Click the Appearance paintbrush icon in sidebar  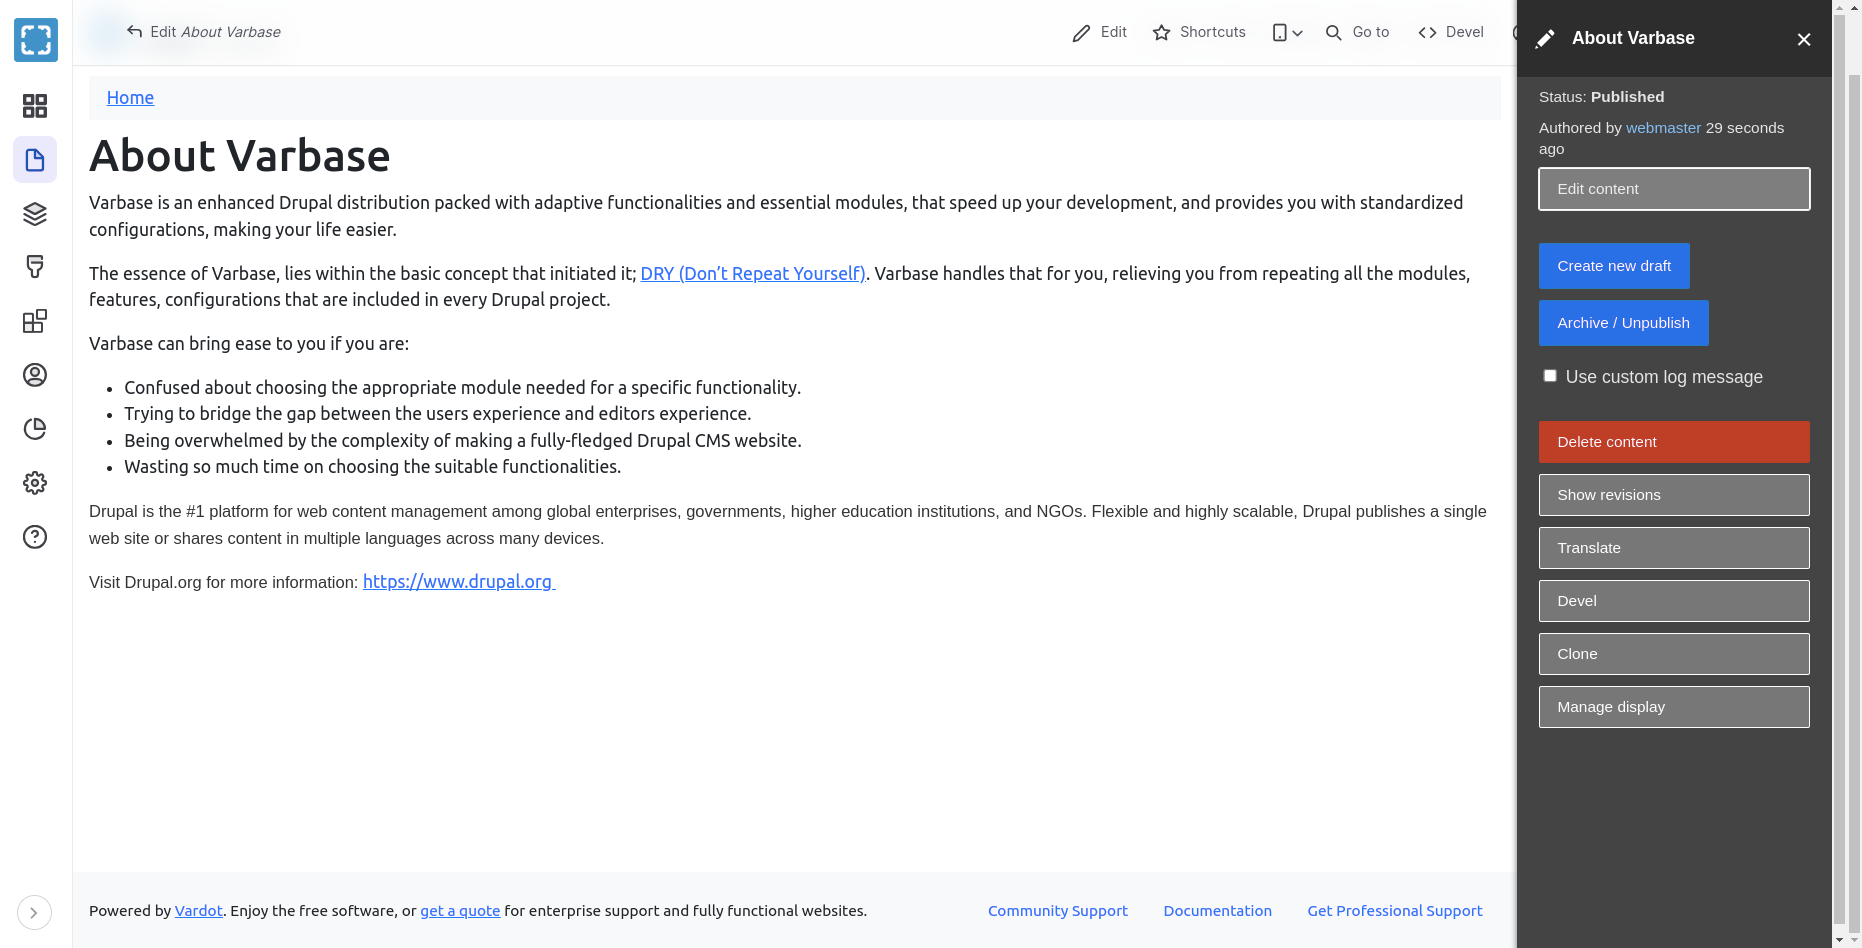(x=35, y=267)
